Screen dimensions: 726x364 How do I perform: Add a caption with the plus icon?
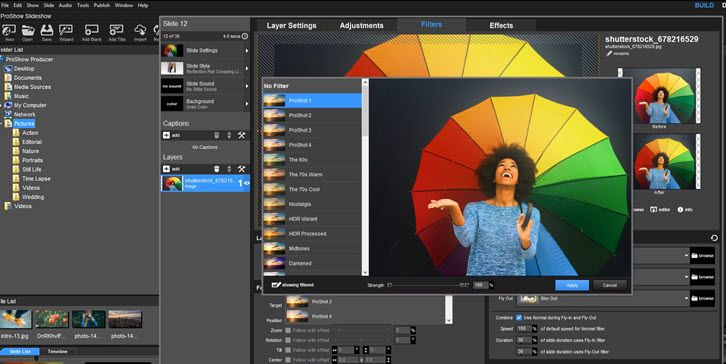tap(166, 135)
